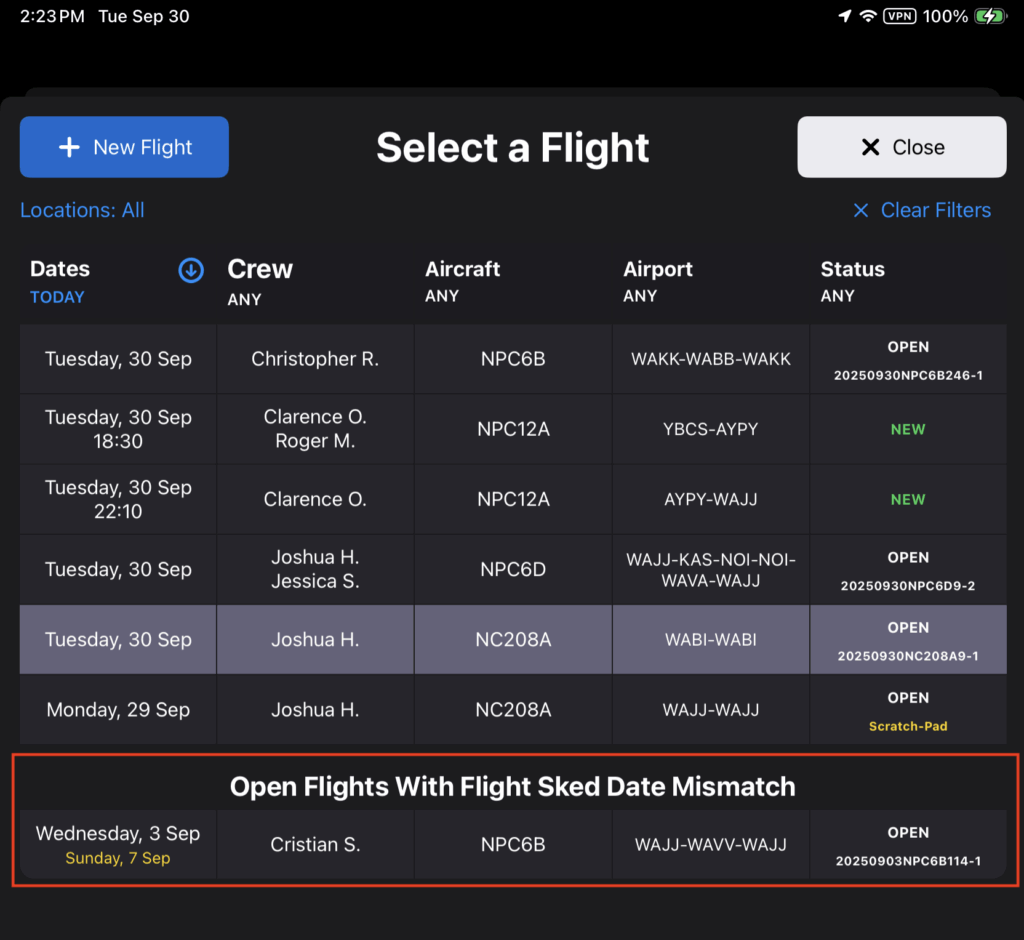
Task: Open the Locations: All filter
Action: tap(82, 211)
